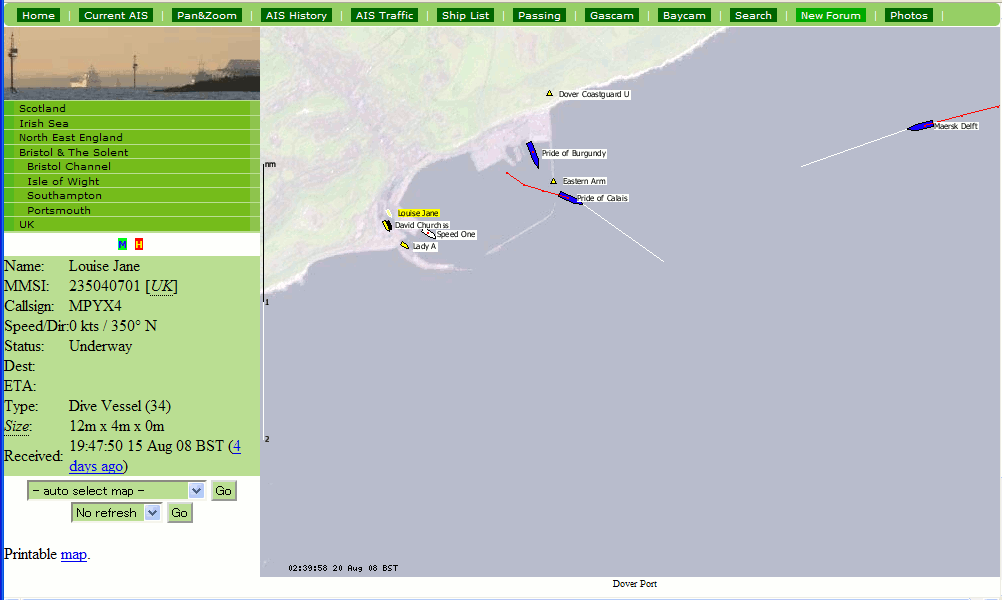This screenshot has height=600, width=1002.
Task: Select the Dover Coastguard triangle marker
Action: 549,94
